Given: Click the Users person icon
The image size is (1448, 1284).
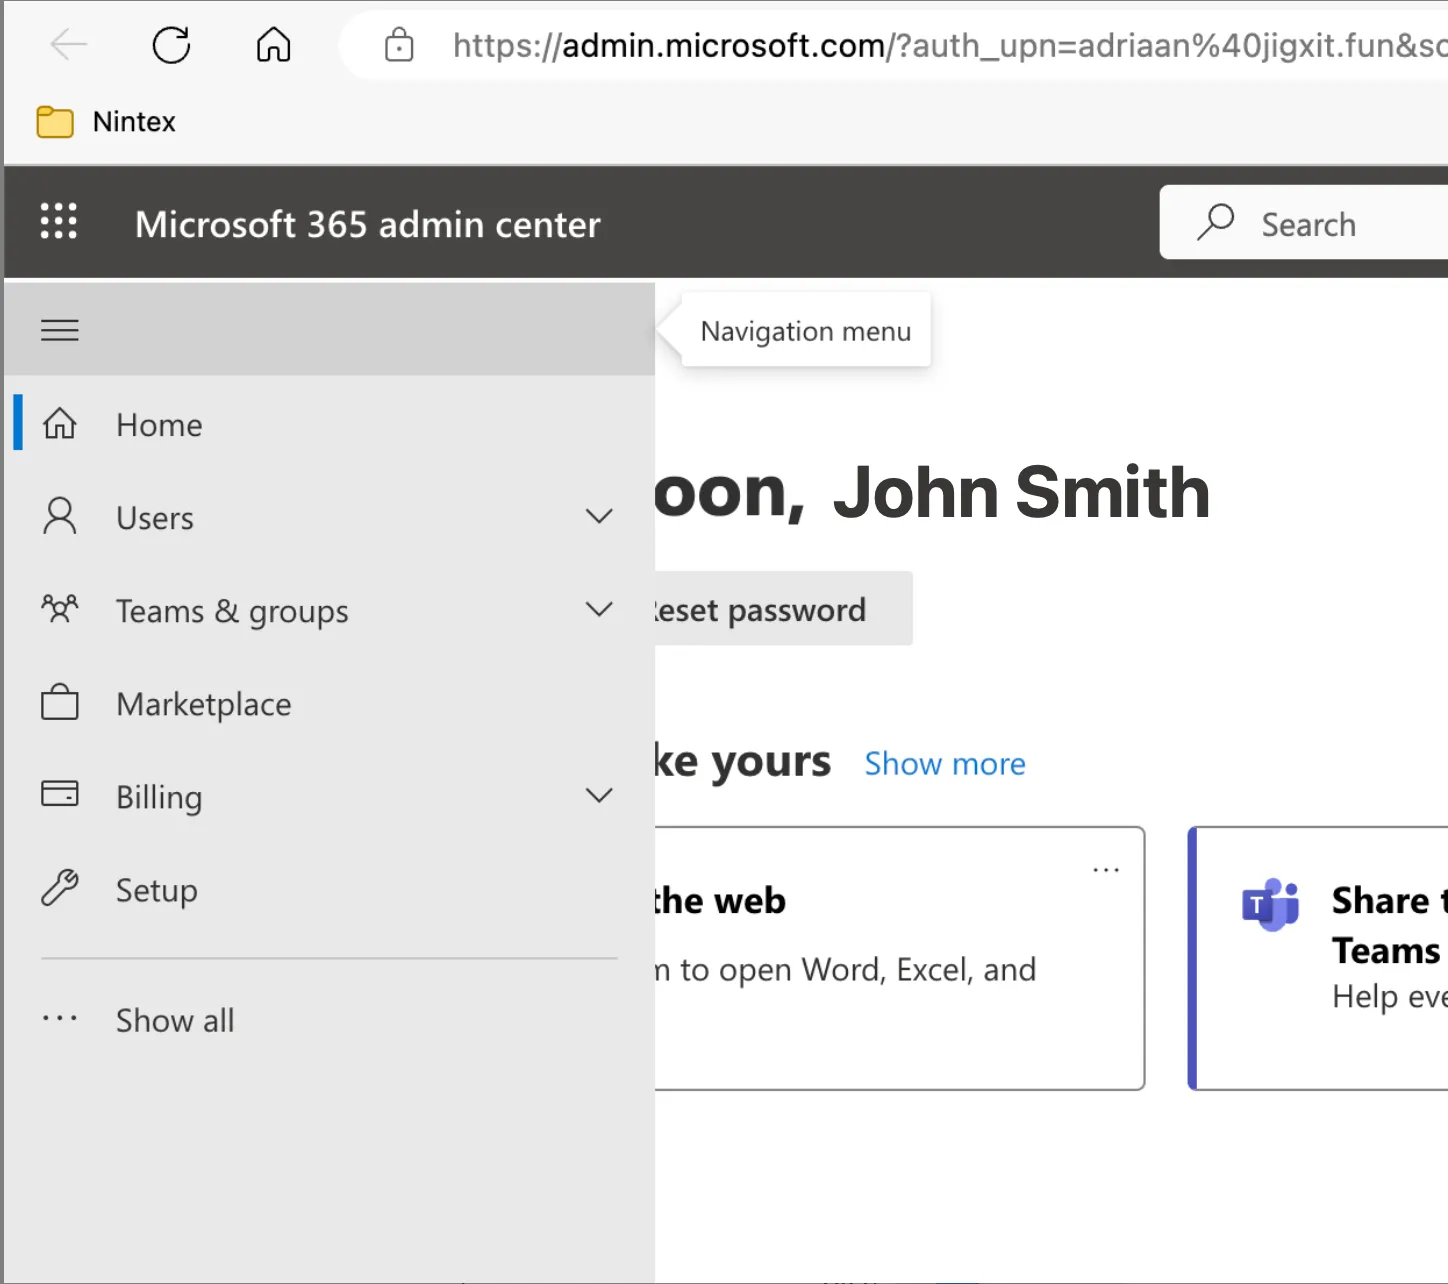Looking at the screenshot, I should [x=60, y=517].
